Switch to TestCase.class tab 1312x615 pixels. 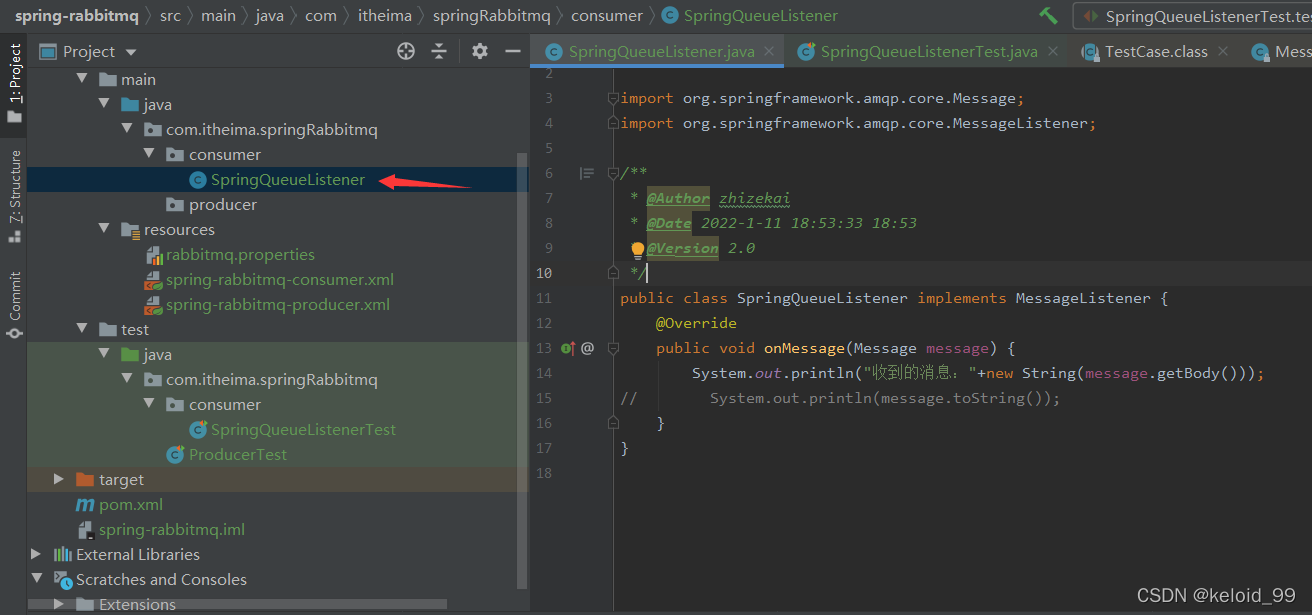(1155, 52)
